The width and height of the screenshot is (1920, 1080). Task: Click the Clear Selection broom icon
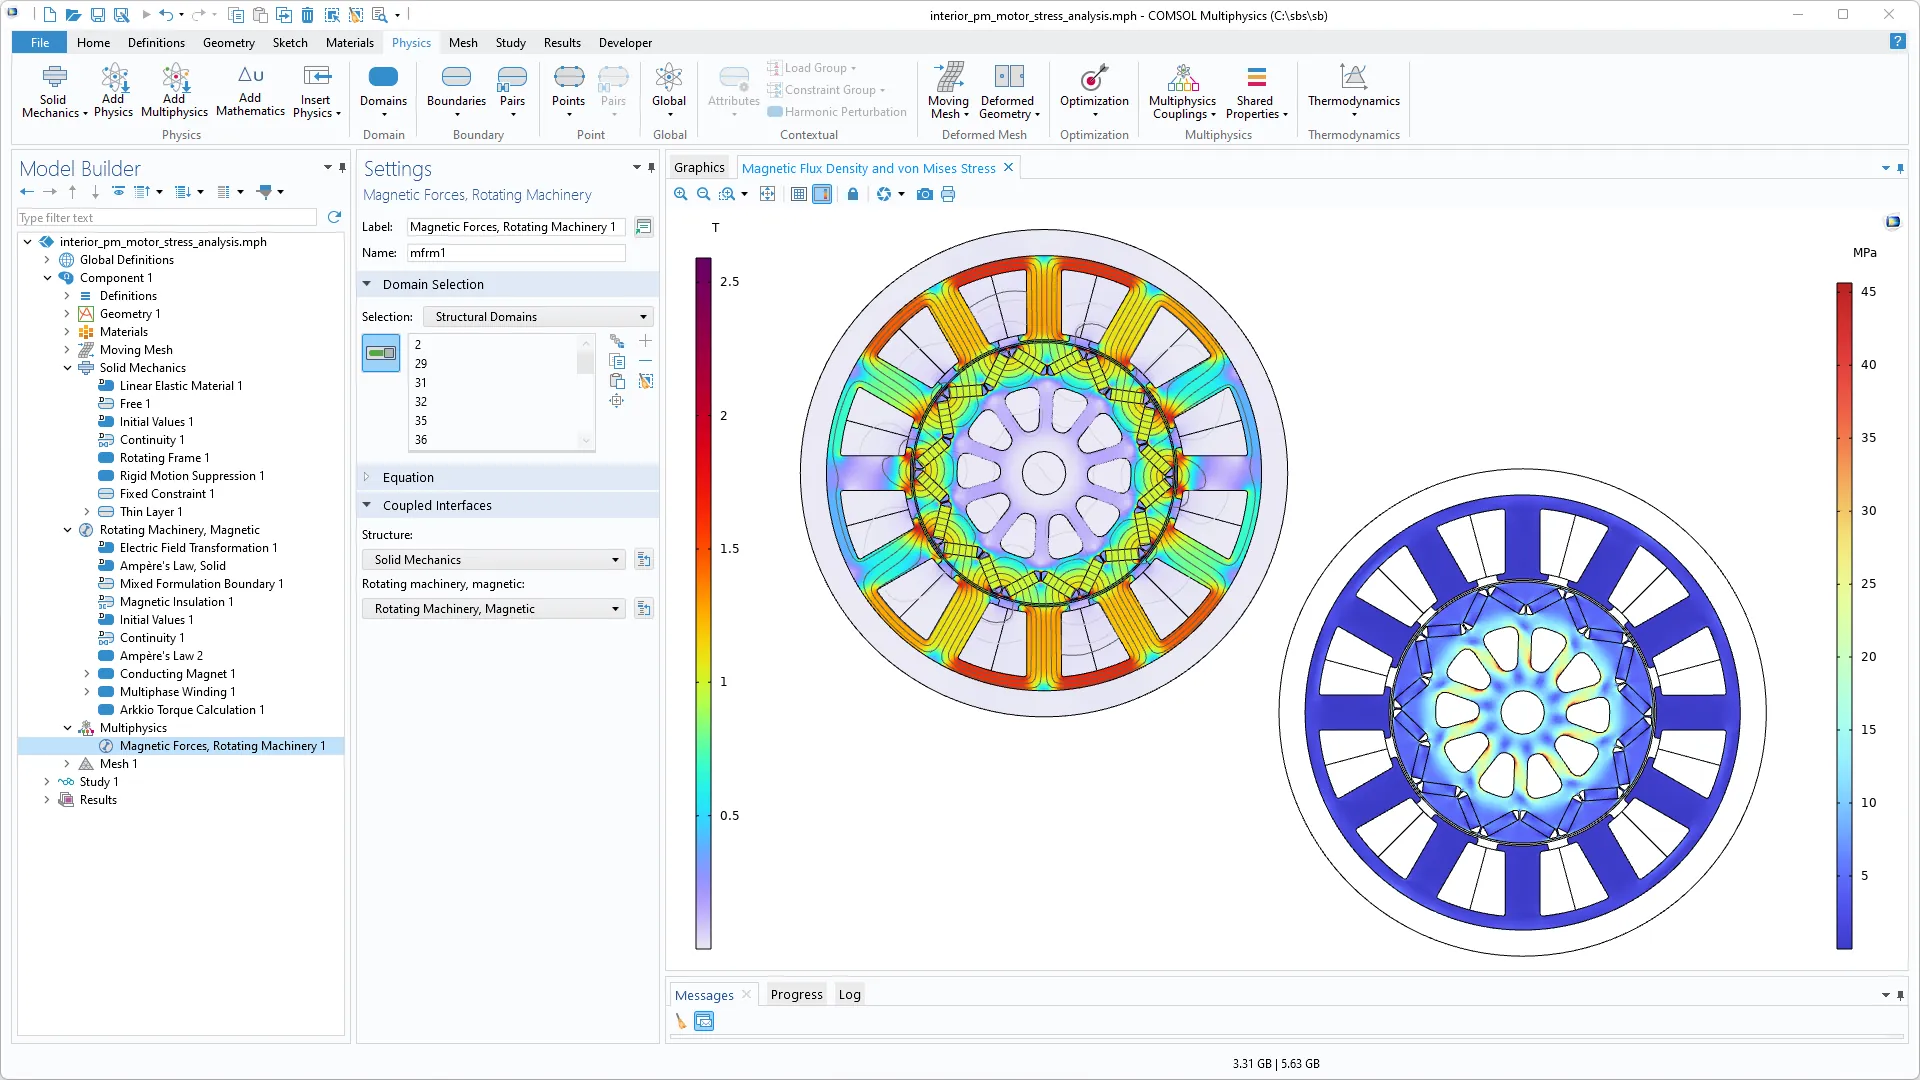pos(646,381)
